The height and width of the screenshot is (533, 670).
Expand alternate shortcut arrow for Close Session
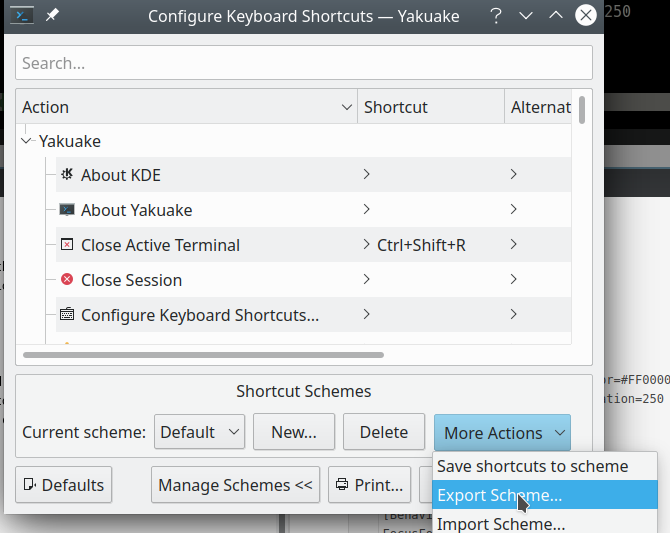coord(513,279)
